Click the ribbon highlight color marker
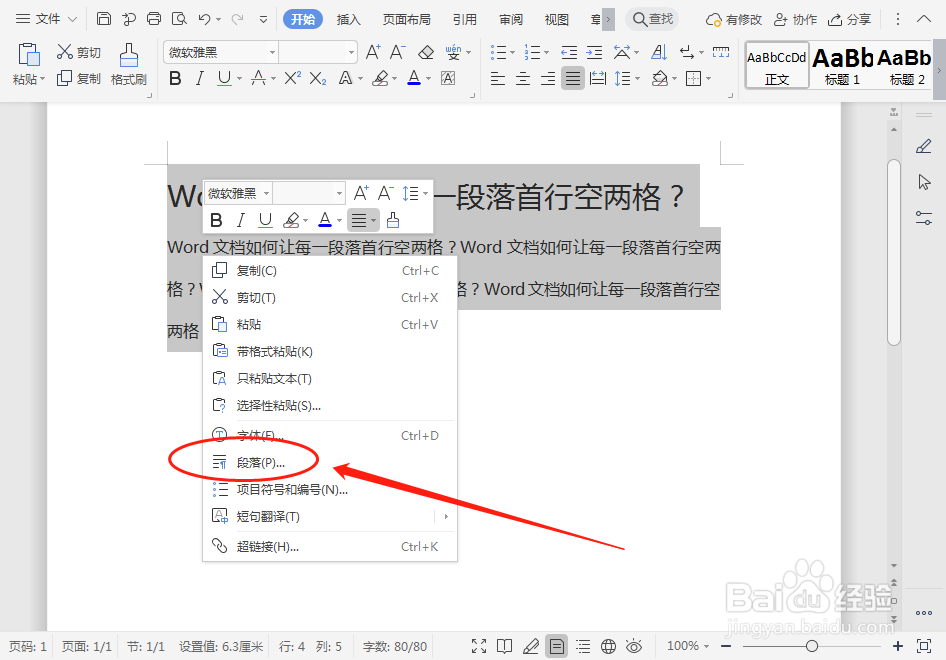 [380, 78]
